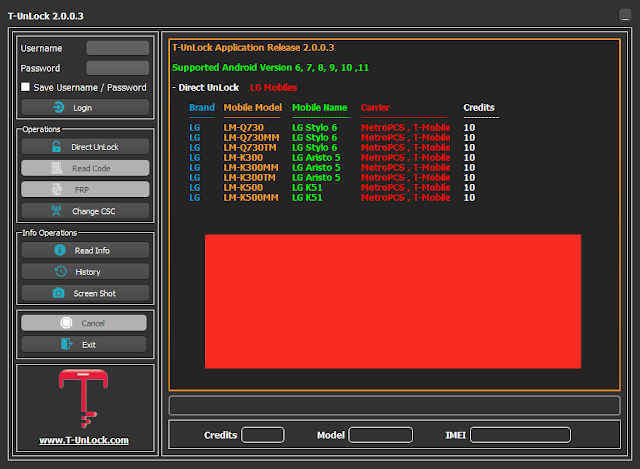Click 'LG Aristo 5' in LM-K300 row

316,158
